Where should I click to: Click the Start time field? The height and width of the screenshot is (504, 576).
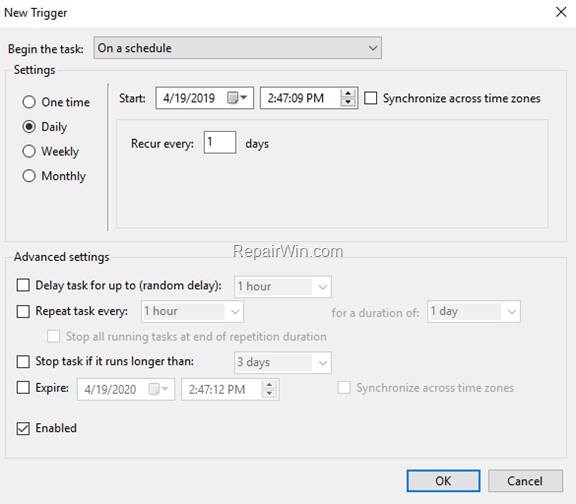tap(300, 98)
